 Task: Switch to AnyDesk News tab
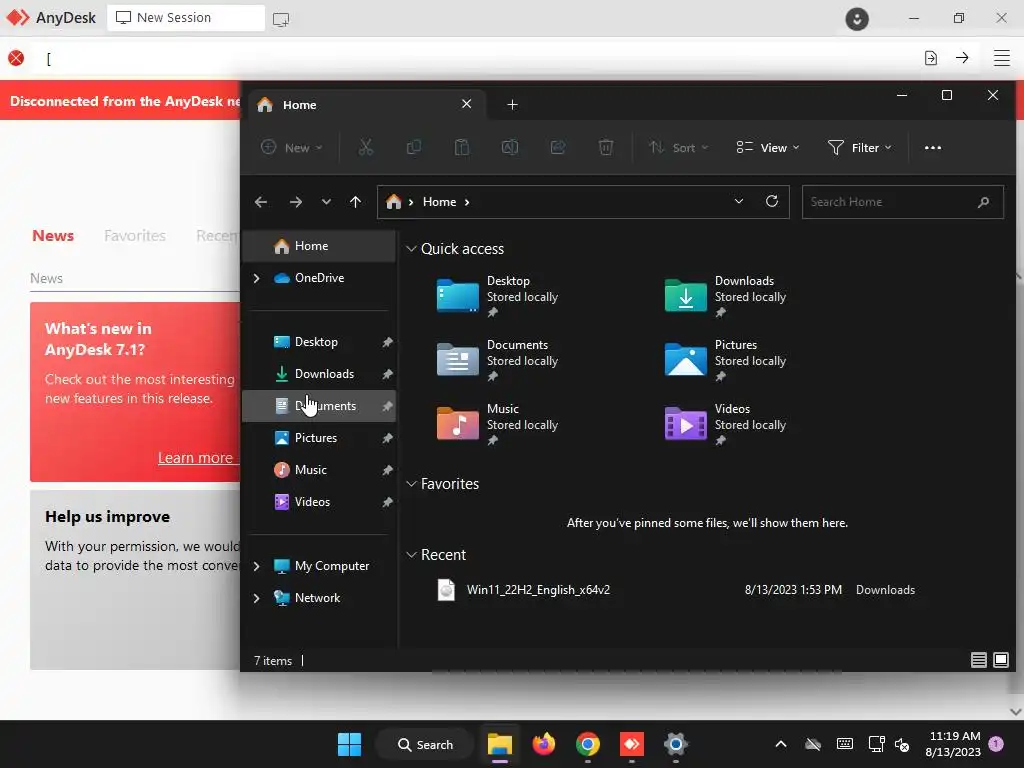pyautogui.click(x=53, y=236)
